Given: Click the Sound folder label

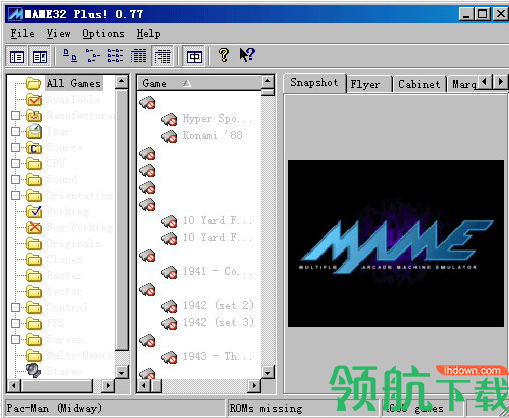Looking at the screenshot, I should point(62,179).
